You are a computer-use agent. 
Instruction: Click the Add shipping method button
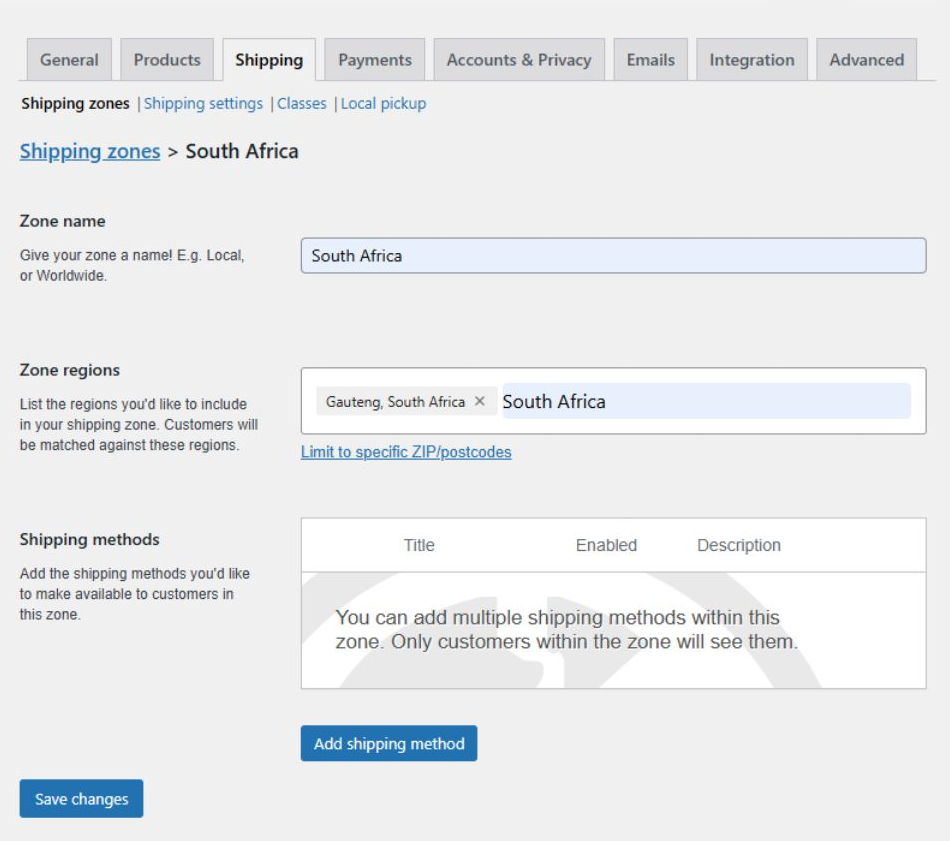tap(389, 743)
